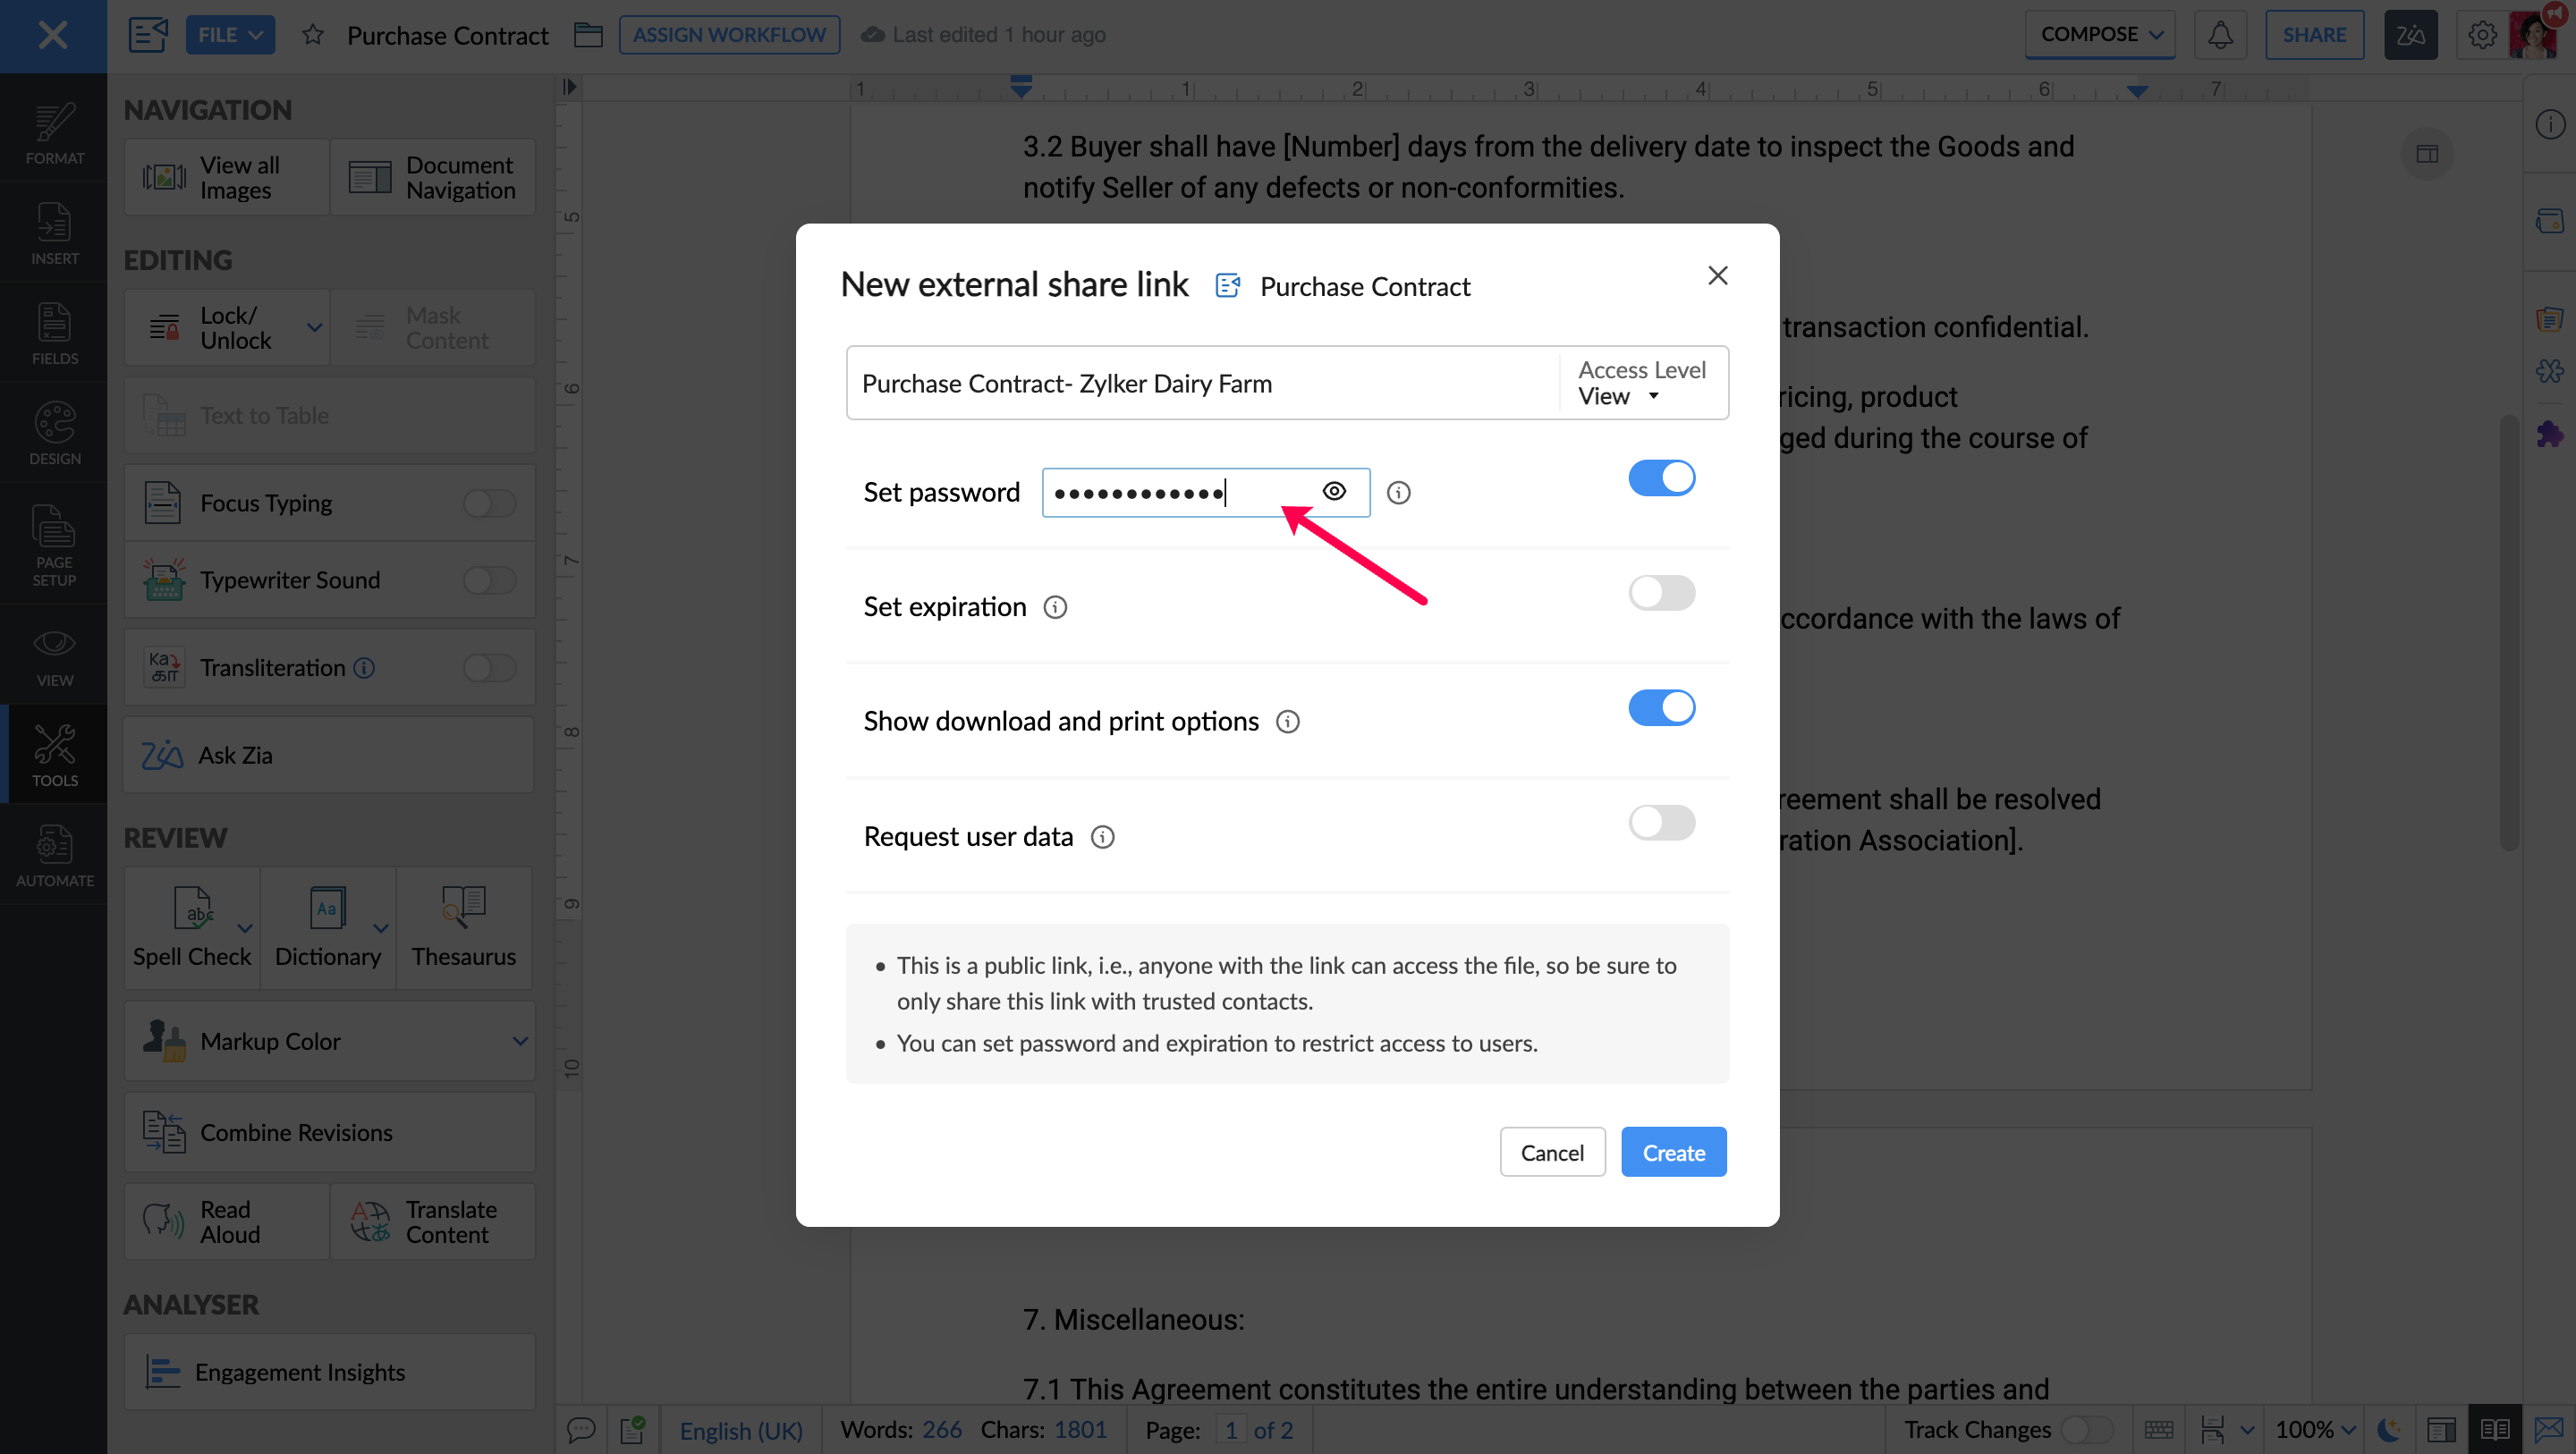Click the Set password info icon

click(1398, 493)
